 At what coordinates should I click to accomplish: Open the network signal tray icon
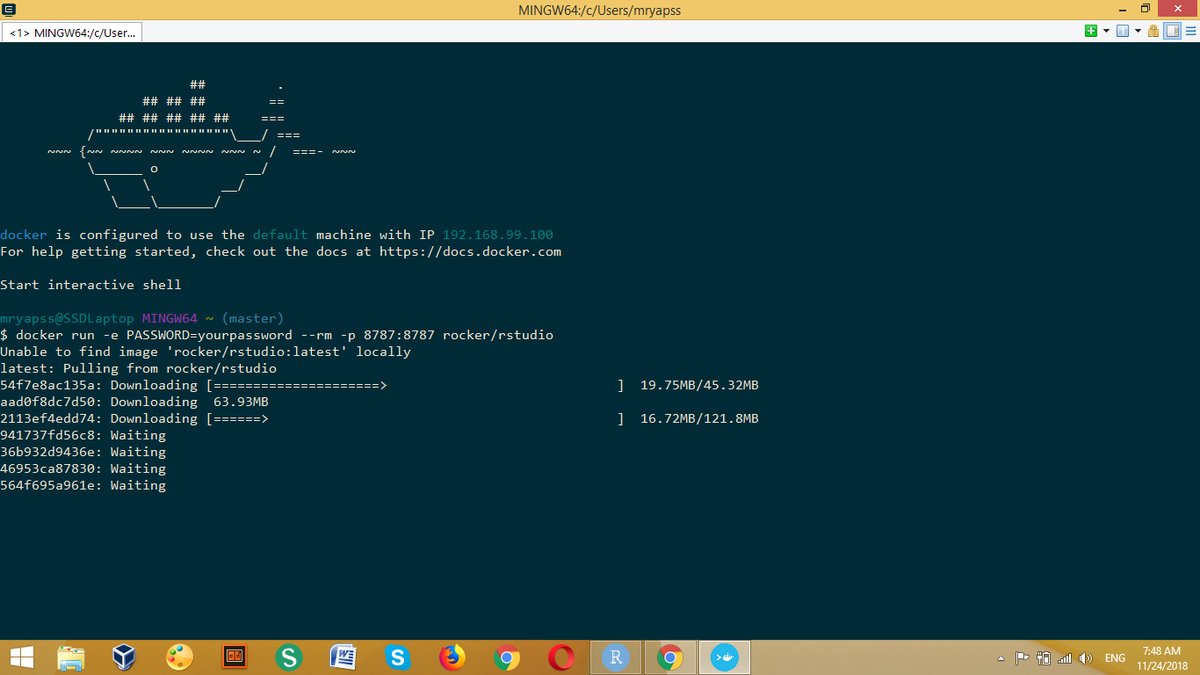pyautogui.click(x=1064, y=659)
